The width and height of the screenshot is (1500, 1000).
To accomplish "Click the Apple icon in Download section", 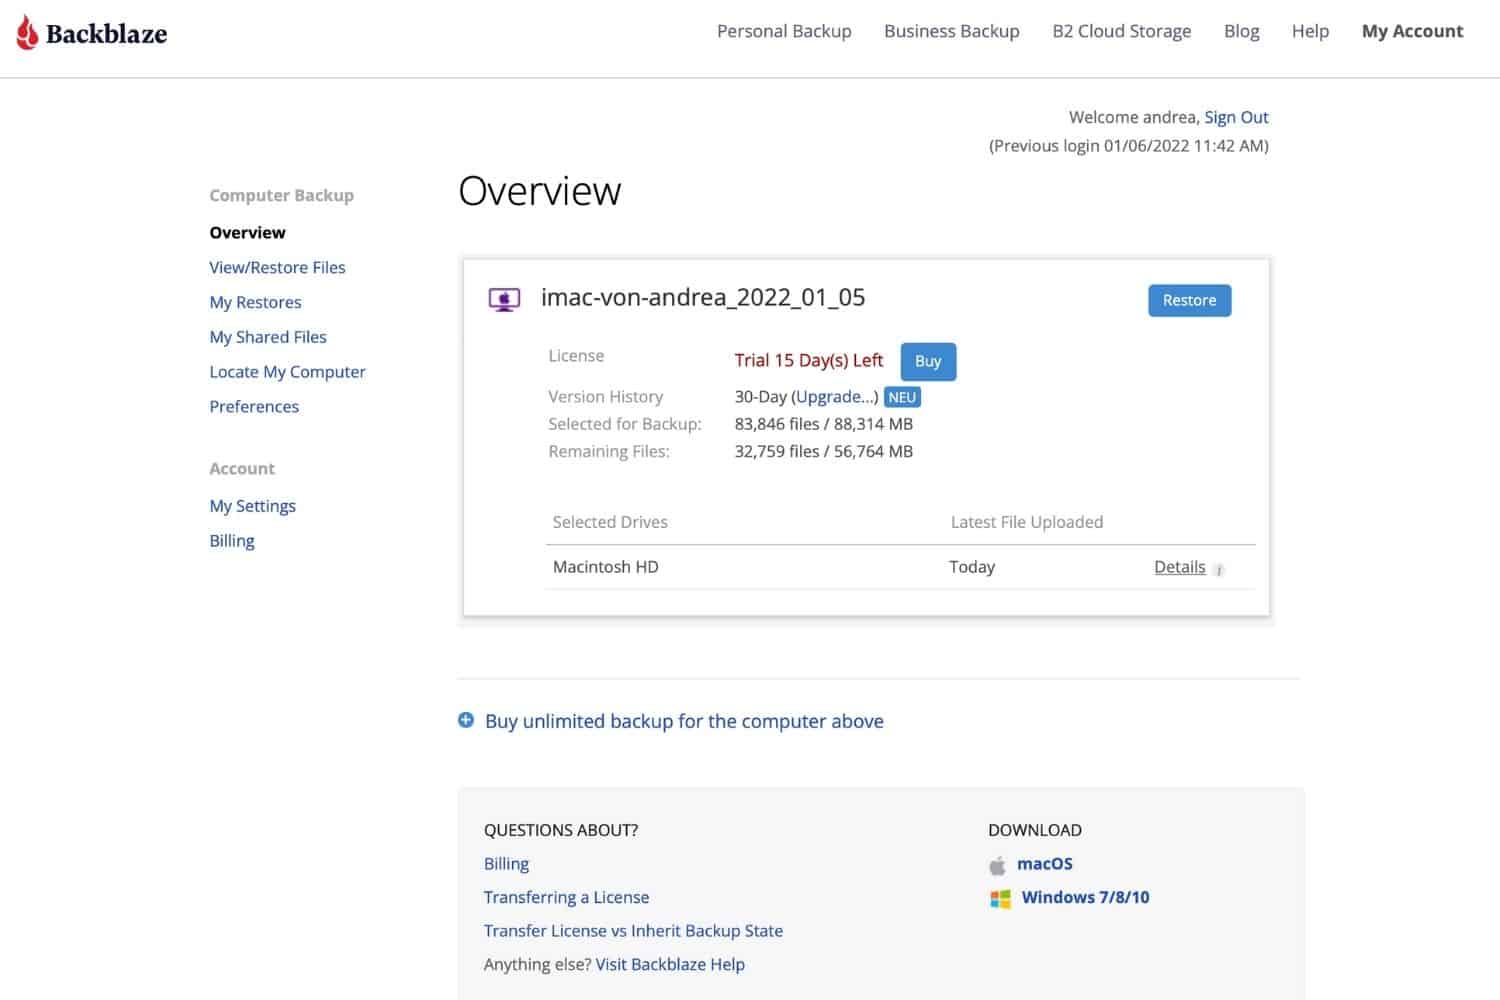I will click(997, 865).
